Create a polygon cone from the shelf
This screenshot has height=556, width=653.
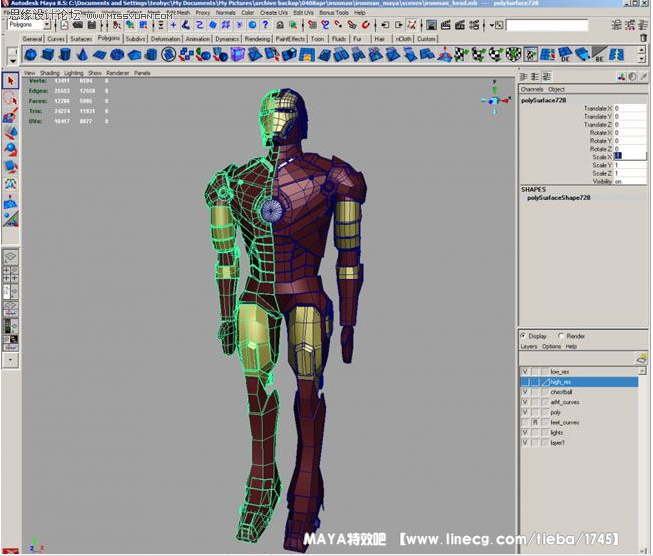(x=82, y=55)
